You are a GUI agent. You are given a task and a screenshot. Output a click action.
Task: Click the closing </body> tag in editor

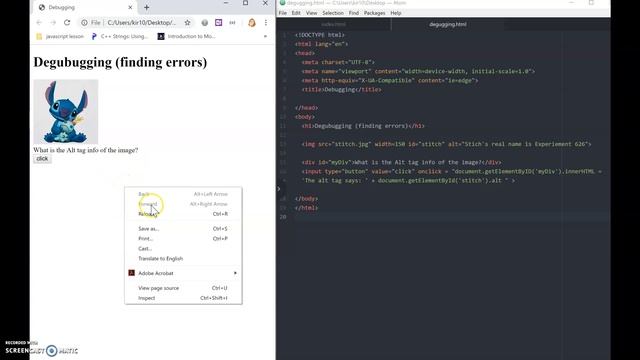point(306,199)
